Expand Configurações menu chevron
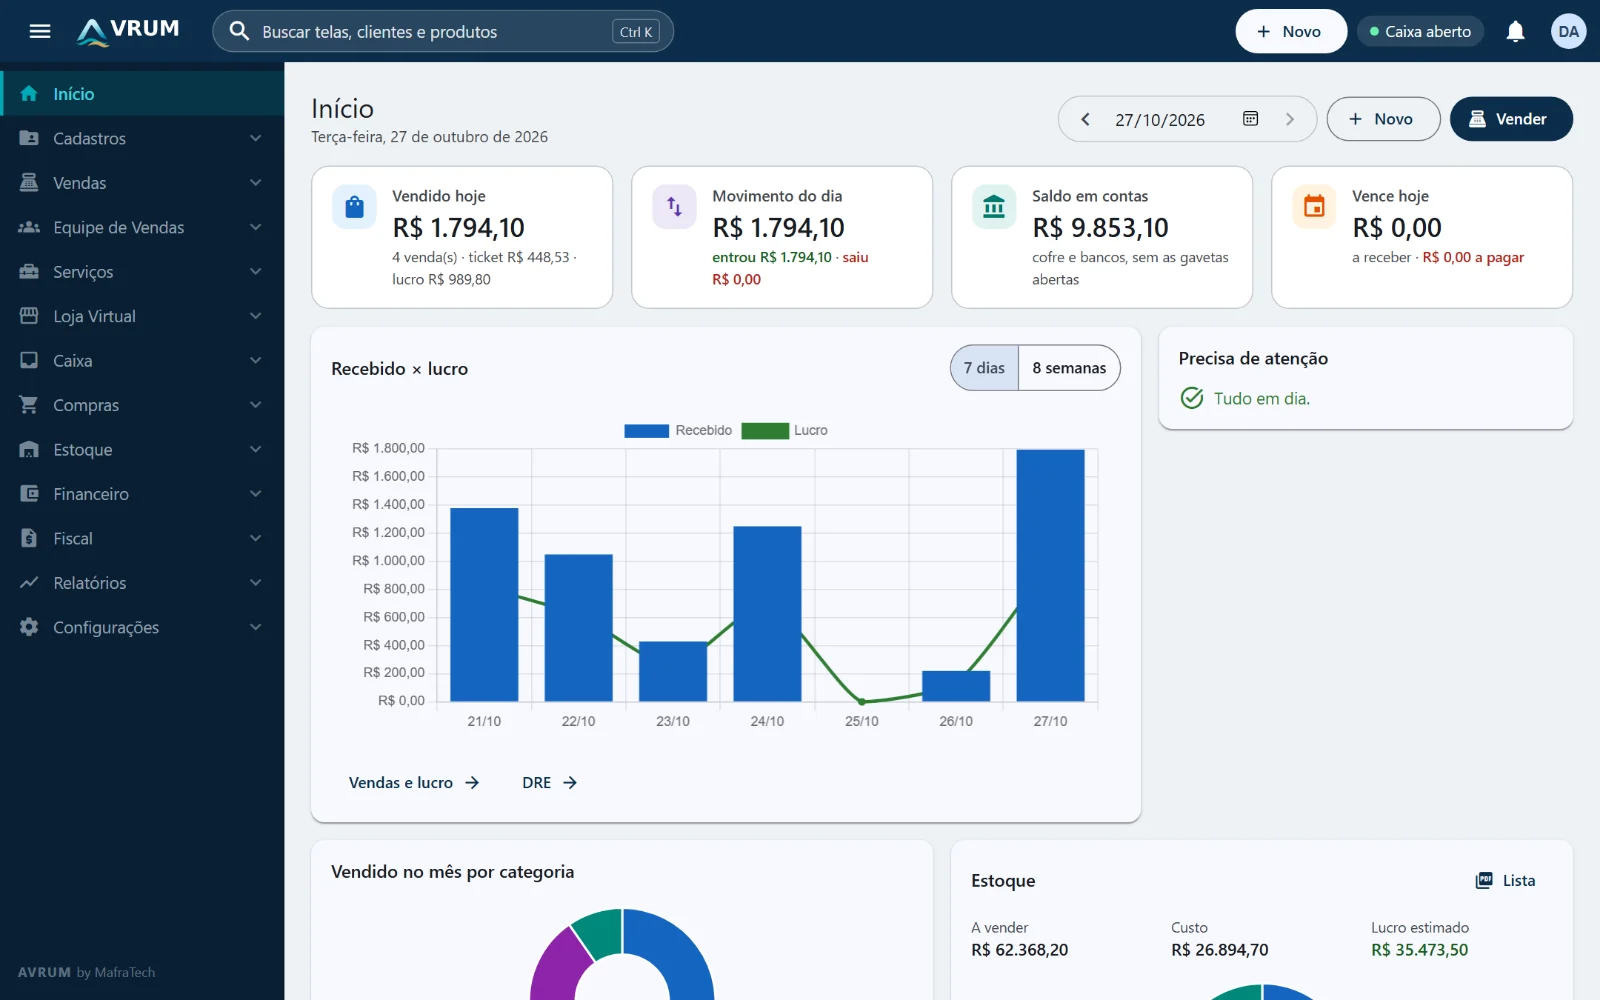This screenshot has height=1000, width=1600. (x=256, y=627)
